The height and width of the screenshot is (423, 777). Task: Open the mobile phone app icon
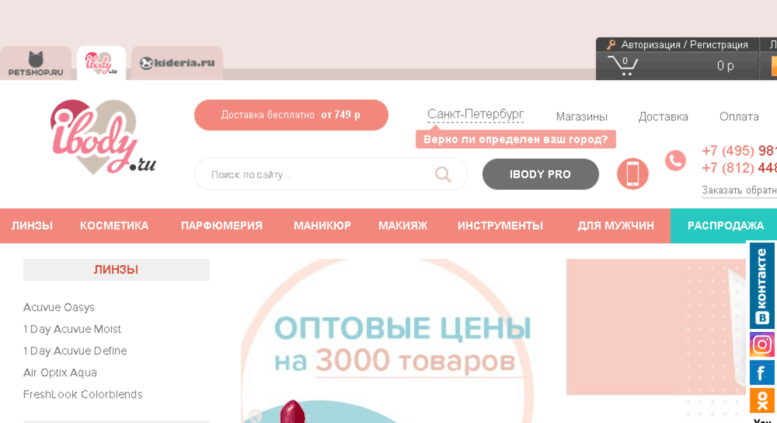click(632, 174)
